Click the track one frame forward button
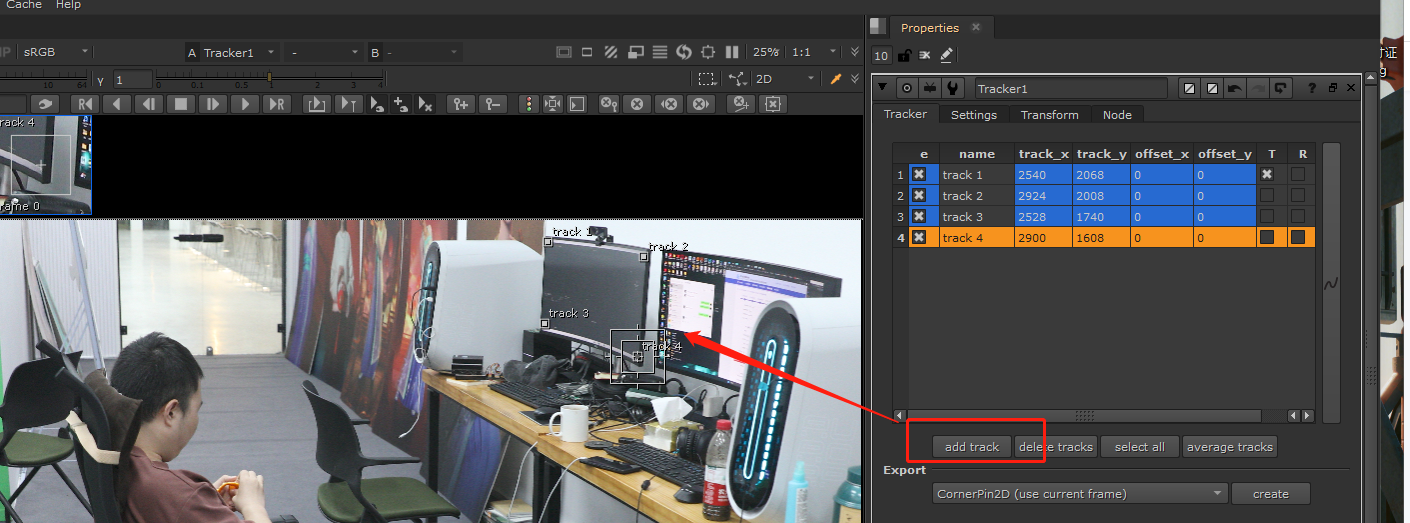 [x=213, y=104]
